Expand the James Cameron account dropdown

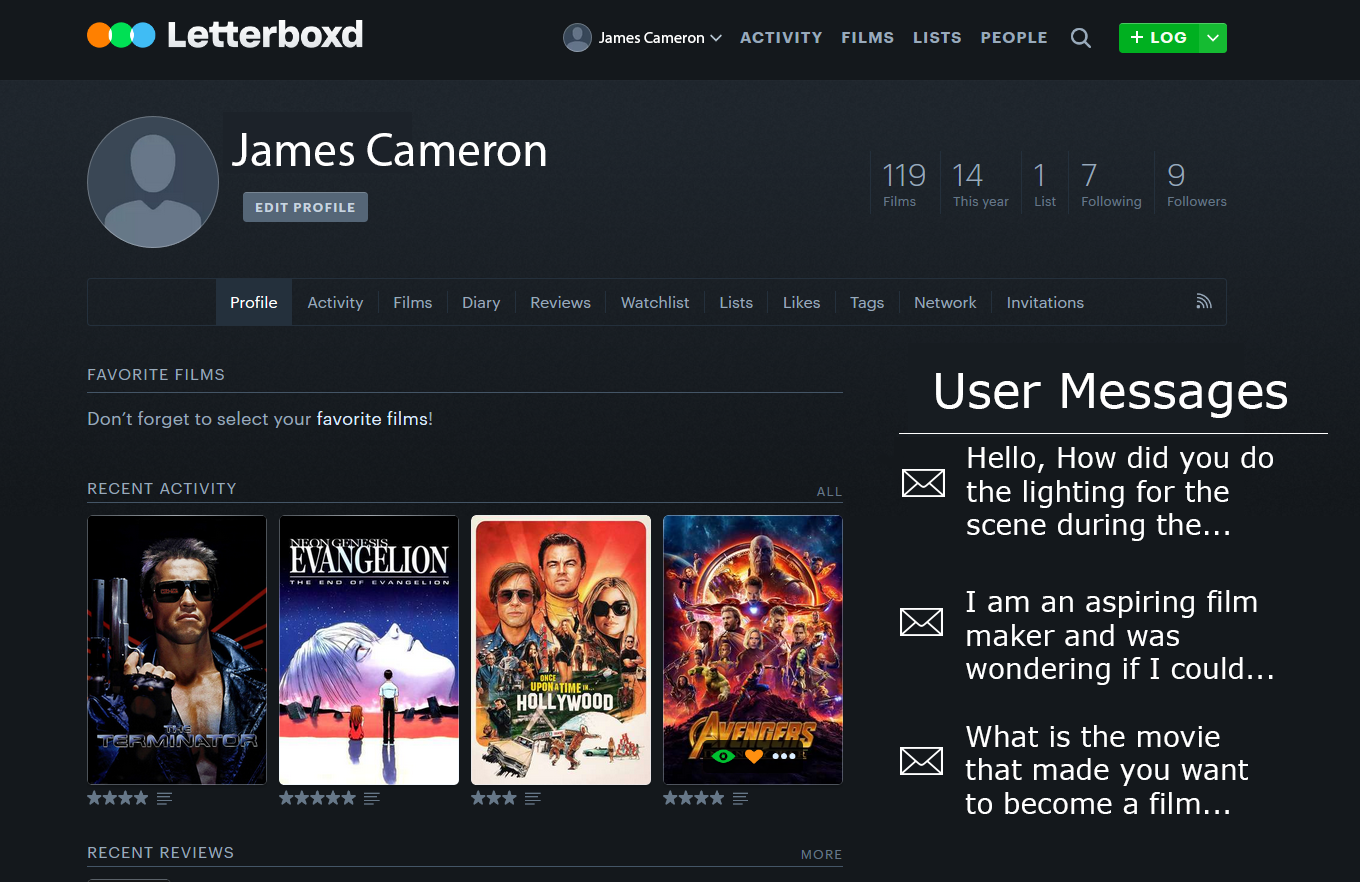point(716,37)
